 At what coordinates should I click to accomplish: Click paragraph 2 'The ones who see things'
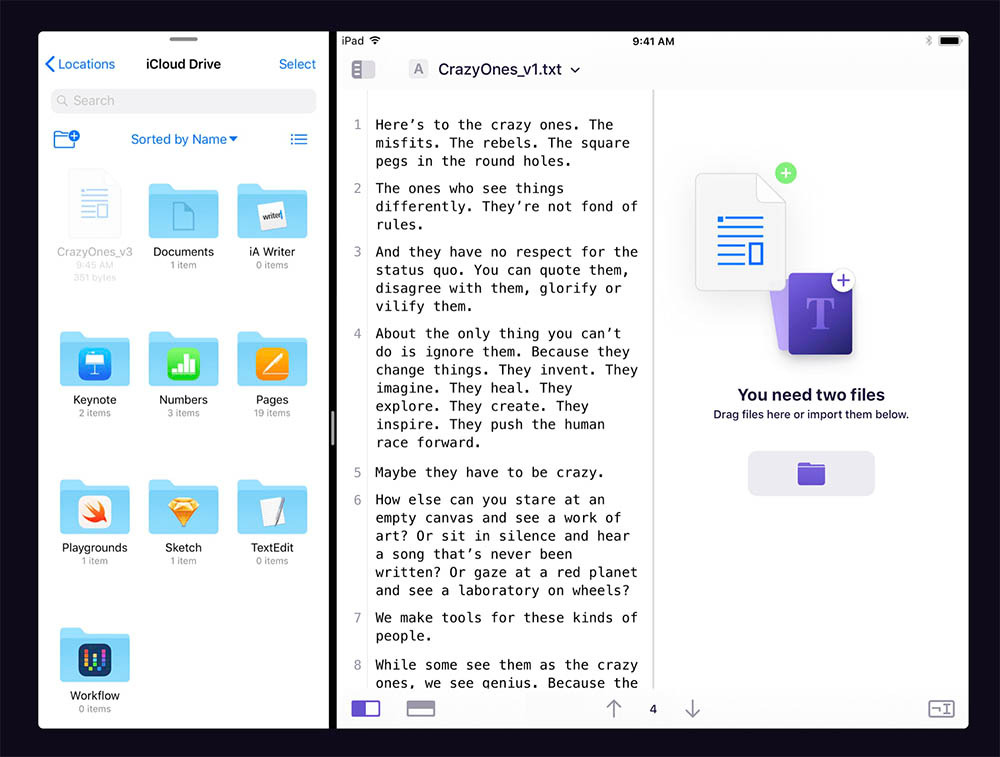[506, 207]
